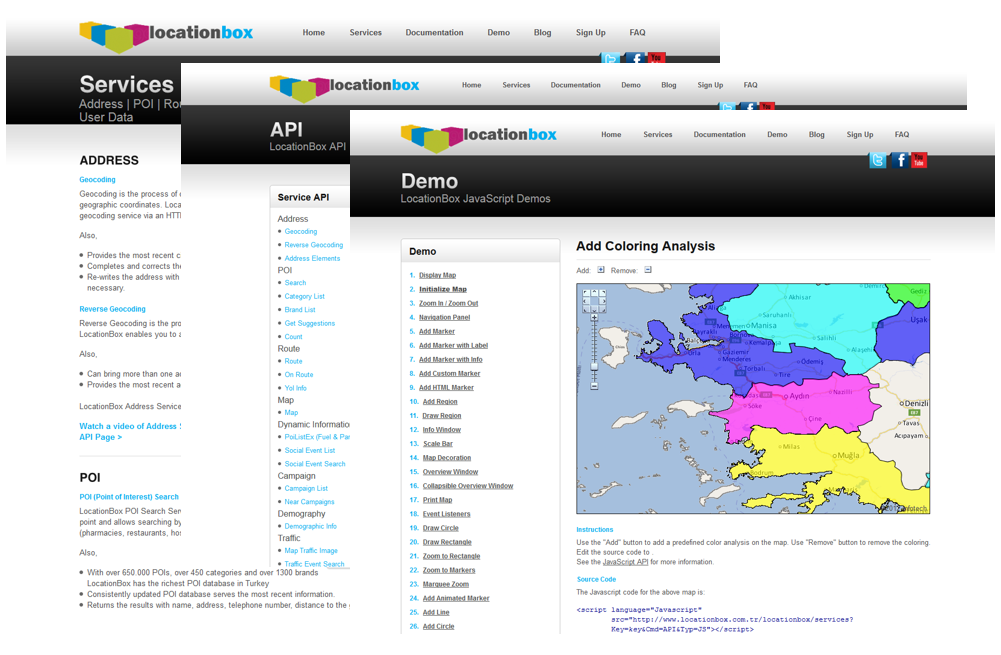Open Documentation in the Services page navigation
Viewport: 1001px width, 655px height.
tap(435, 33)
